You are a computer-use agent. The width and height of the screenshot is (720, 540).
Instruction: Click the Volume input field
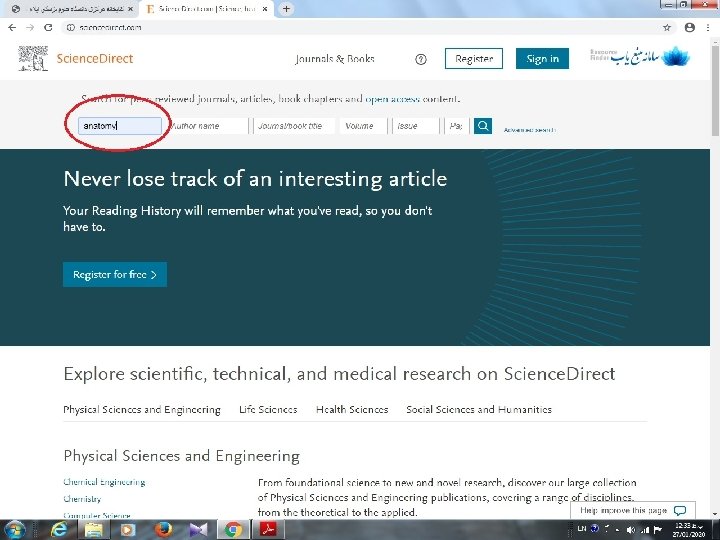[x=363, y=126]
